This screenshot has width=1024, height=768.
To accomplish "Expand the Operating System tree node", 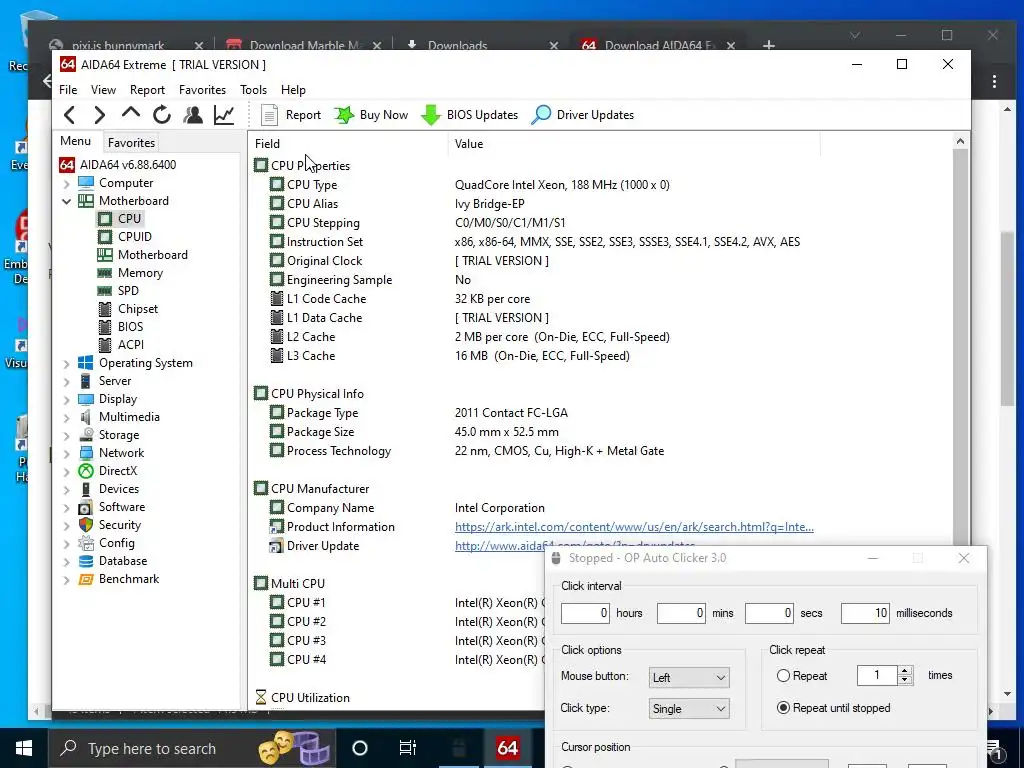I will pyautogui.click(x=67, y=364).
